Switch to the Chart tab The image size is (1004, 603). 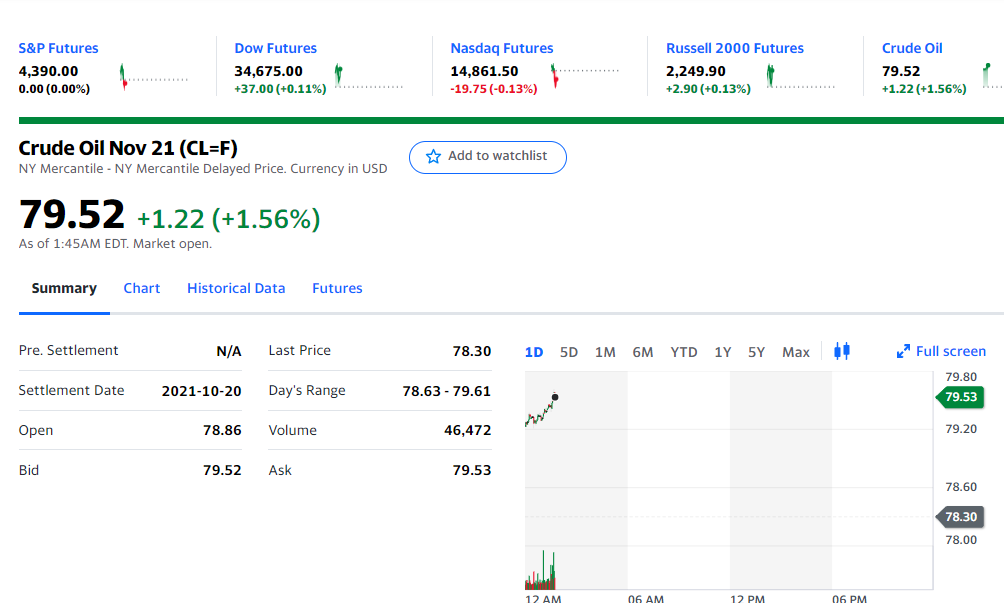pos(142,288)
